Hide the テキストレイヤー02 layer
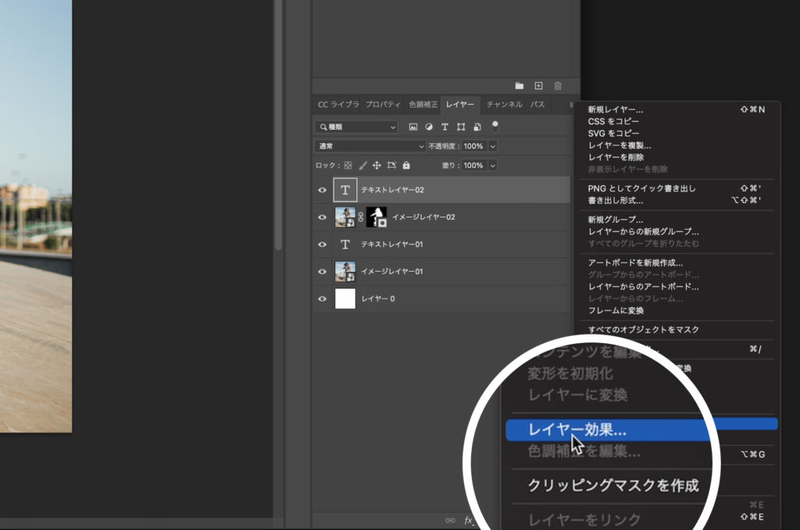 tap(322, 190)
